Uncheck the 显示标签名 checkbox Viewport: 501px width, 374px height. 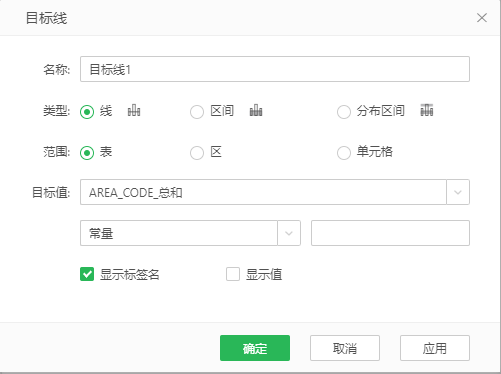tap(87, 274)
